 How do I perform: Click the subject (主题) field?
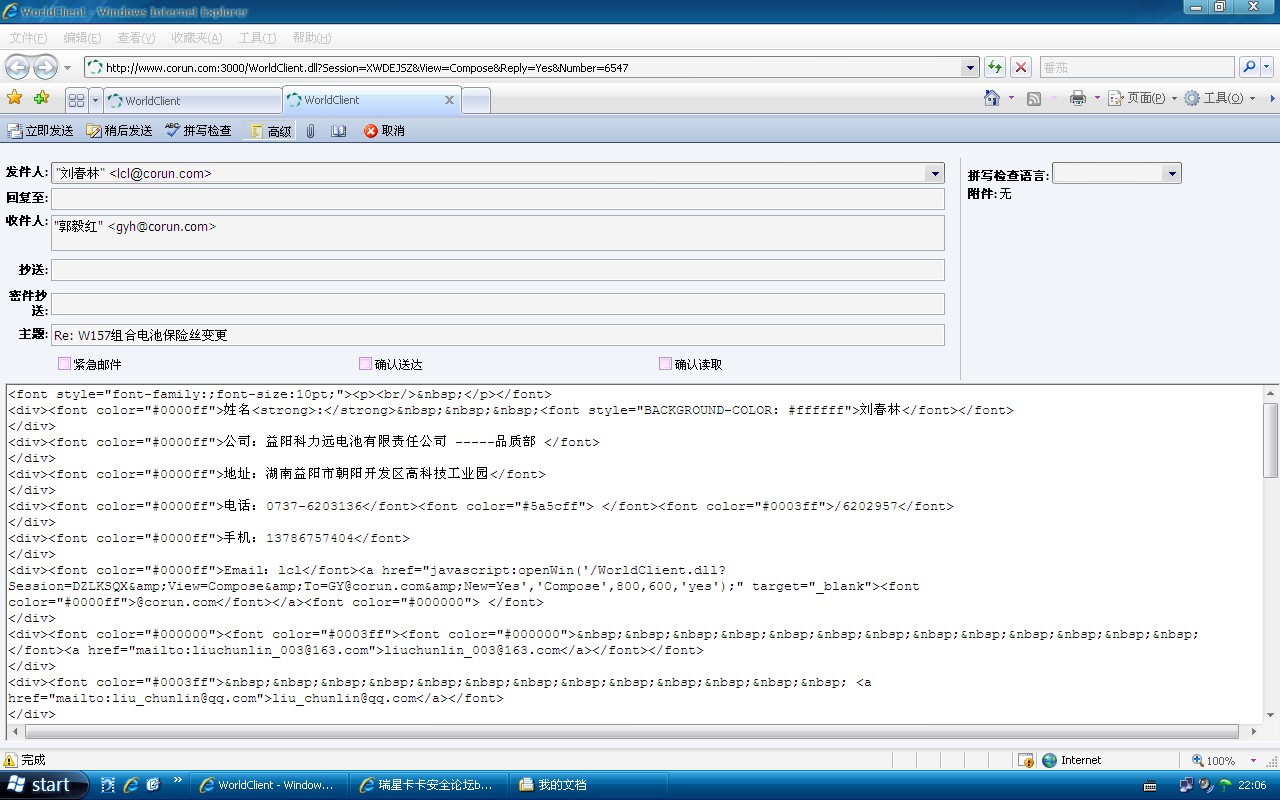click(498, 335)
